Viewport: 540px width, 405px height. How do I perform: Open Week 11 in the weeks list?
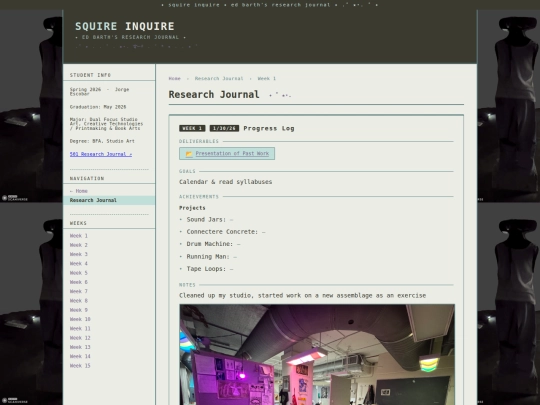pyautogui.click(x=80, y=329)
